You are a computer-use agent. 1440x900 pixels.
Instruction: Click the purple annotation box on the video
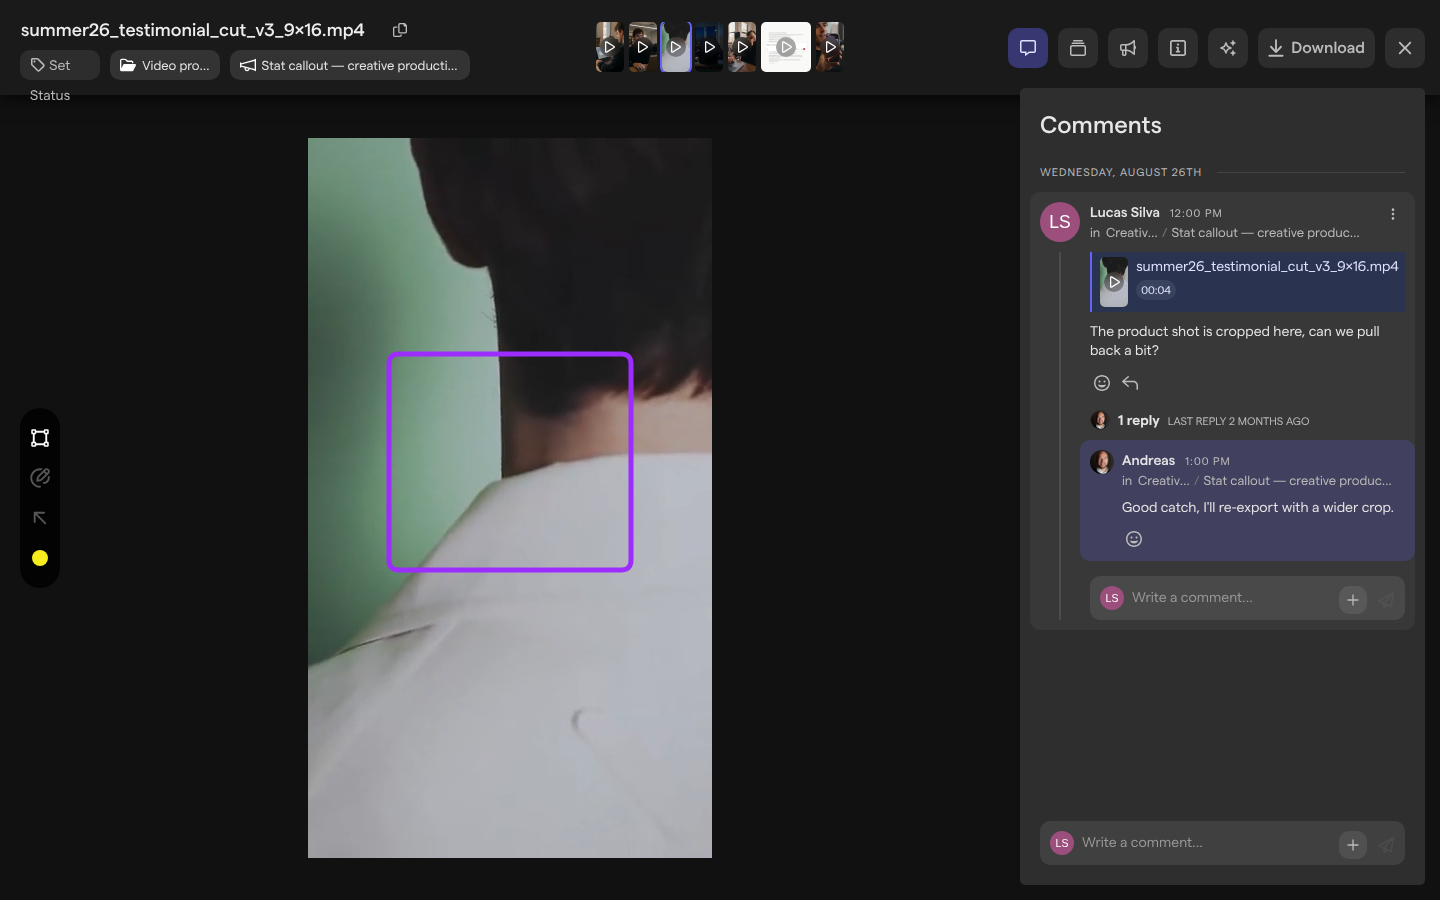[510, 462]
